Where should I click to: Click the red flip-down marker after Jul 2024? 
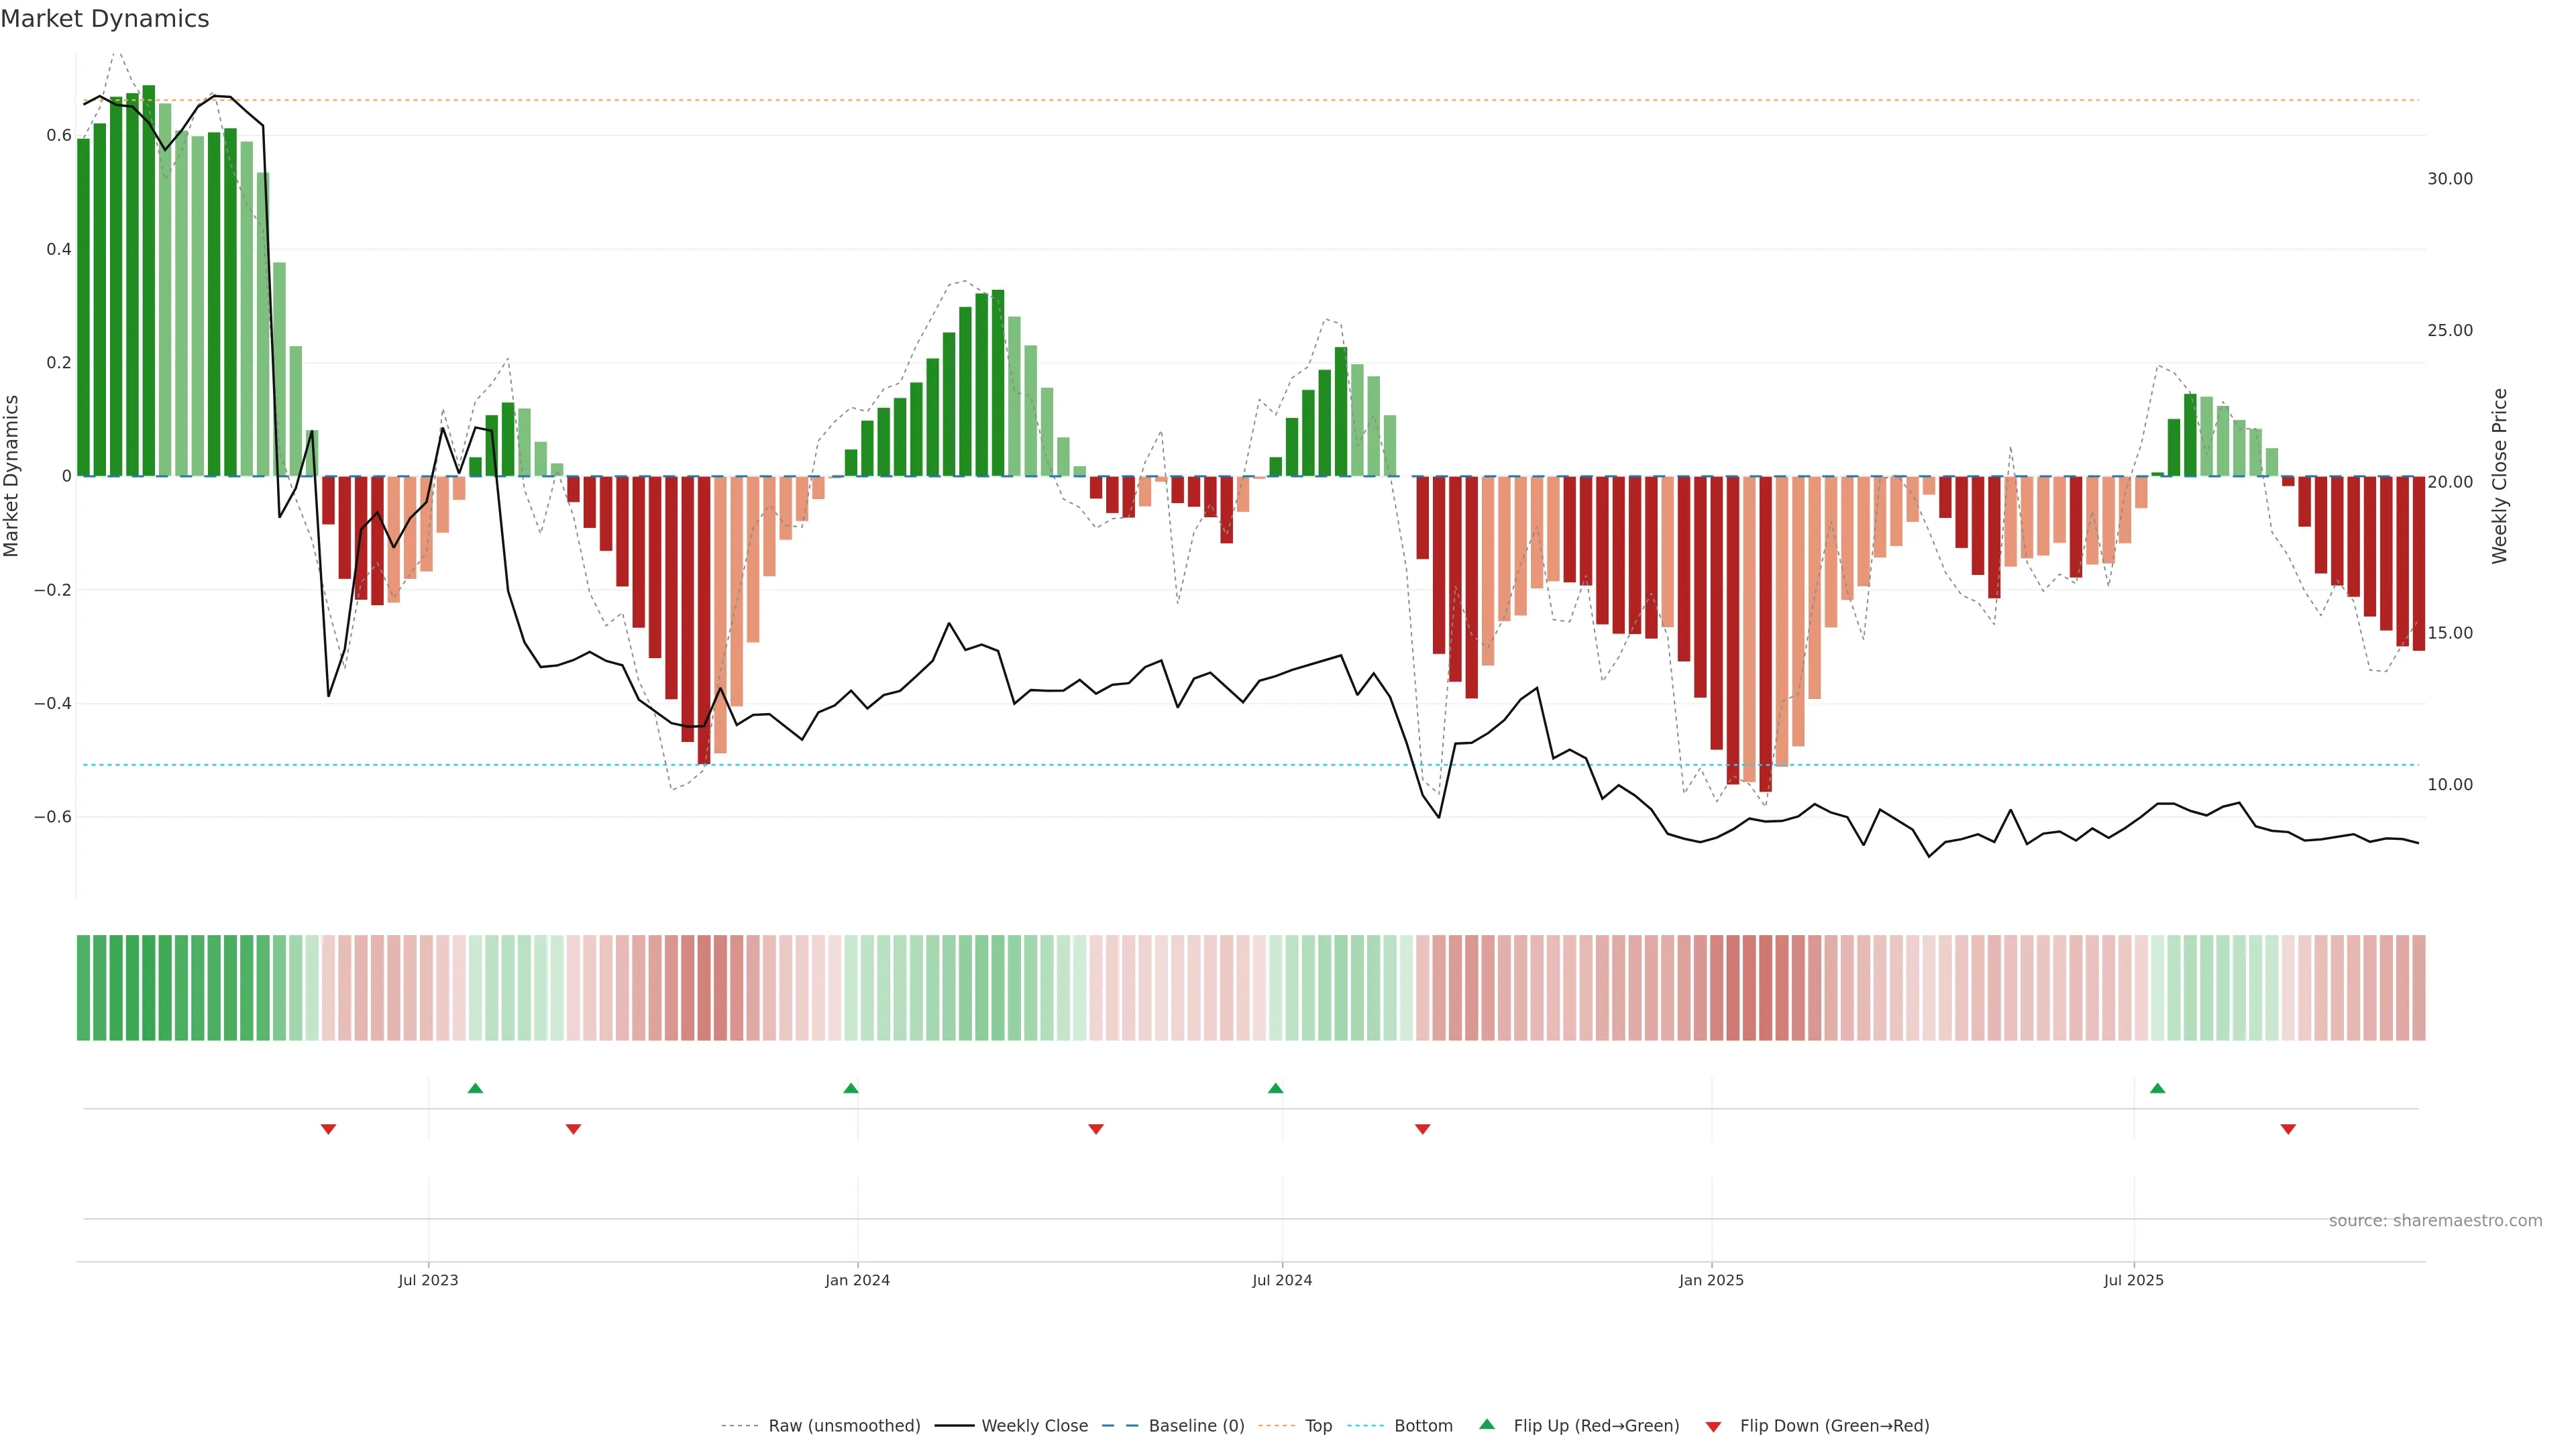(x=1422, y=1129)
